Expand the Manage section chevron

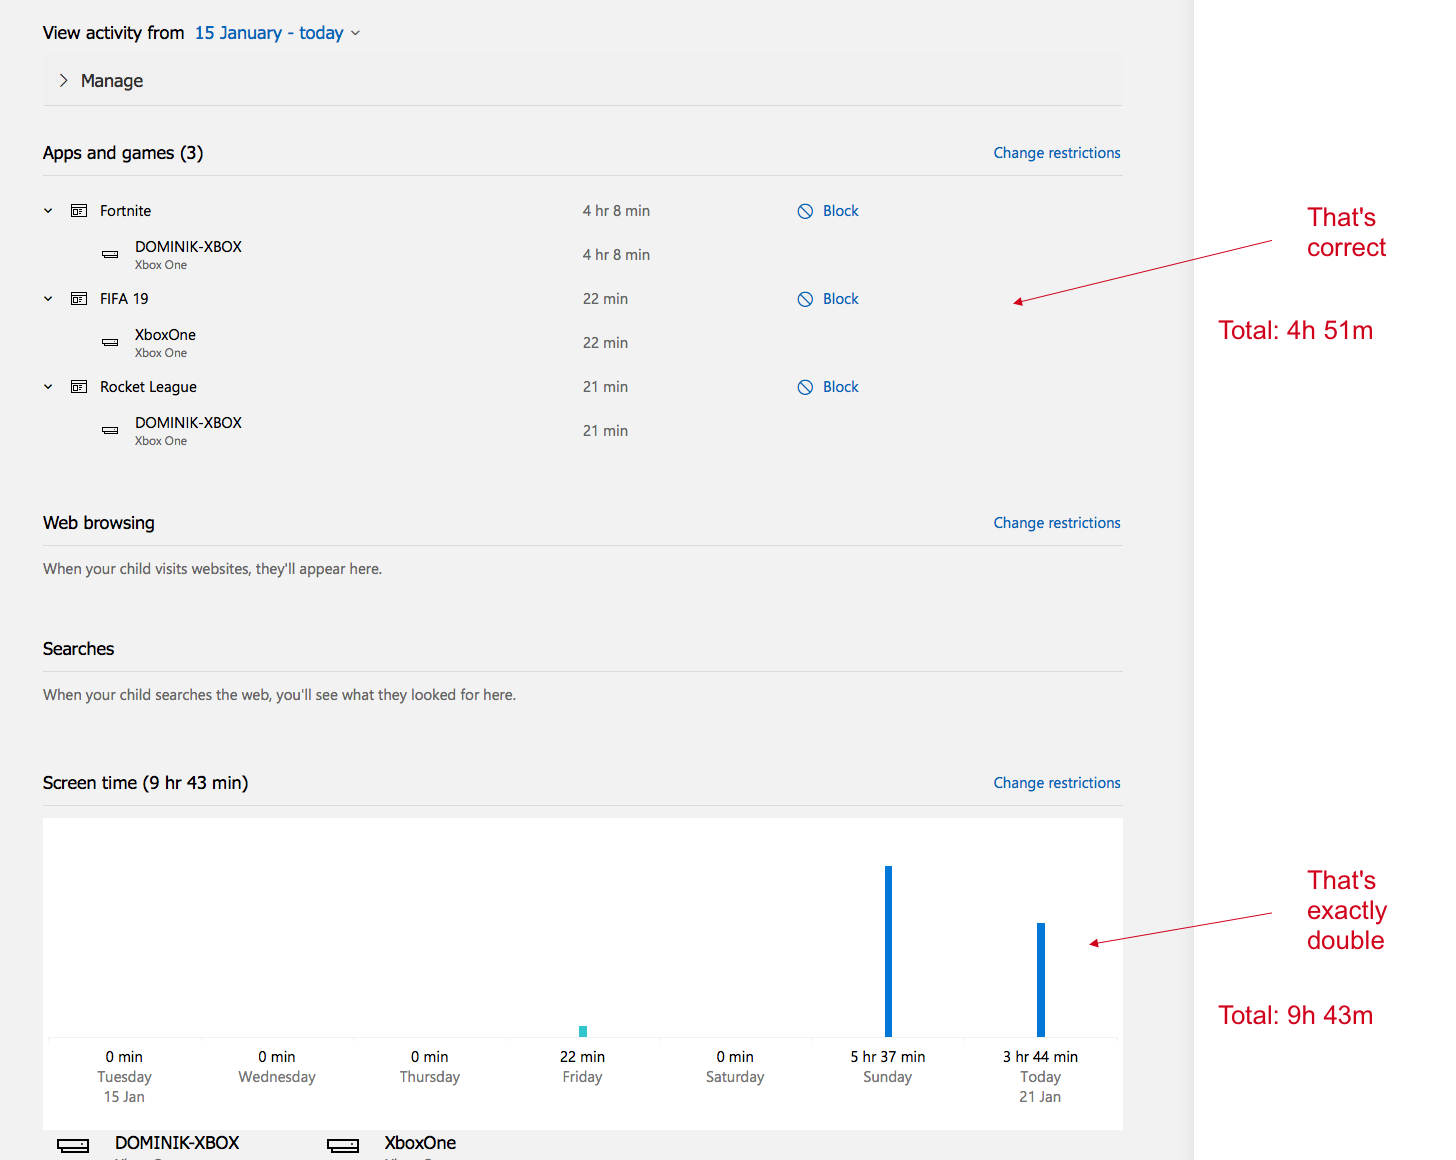[63, 80]
